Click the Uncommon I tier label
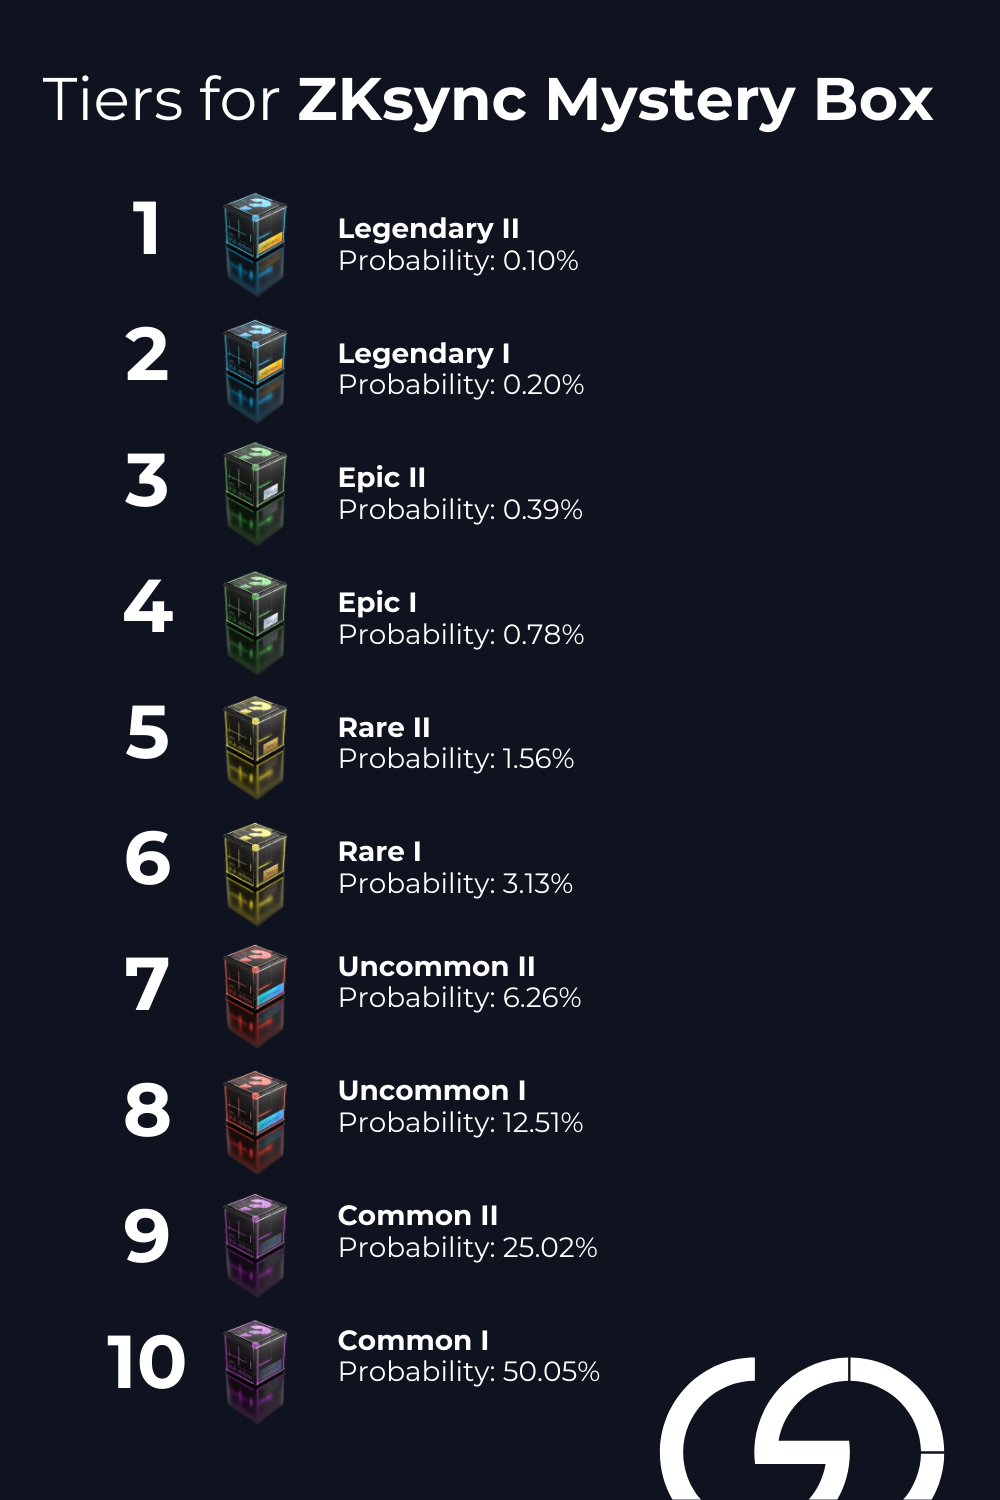The height and width of the screenshot is (1500, 1000). coord(432,1090)
